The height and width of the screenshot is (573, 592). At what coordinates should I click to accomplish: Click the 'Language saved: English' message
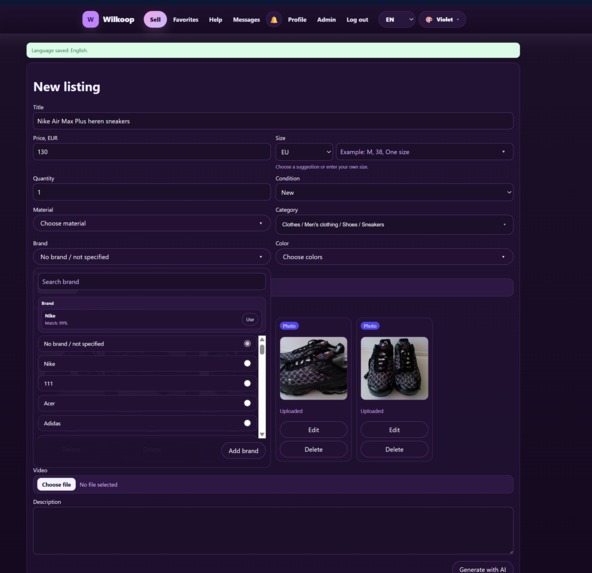pos(59,51)
